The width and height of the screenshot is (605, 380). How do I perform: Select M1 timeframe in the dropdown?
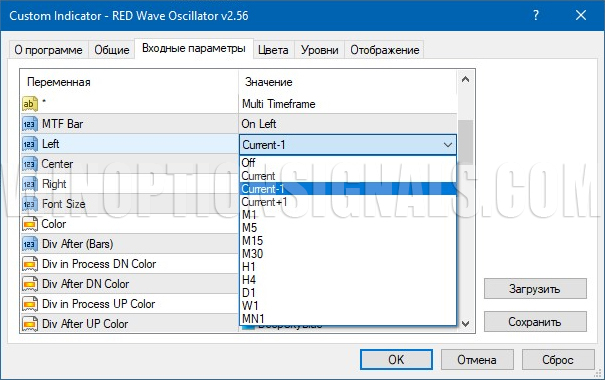(x=348, y=215)
